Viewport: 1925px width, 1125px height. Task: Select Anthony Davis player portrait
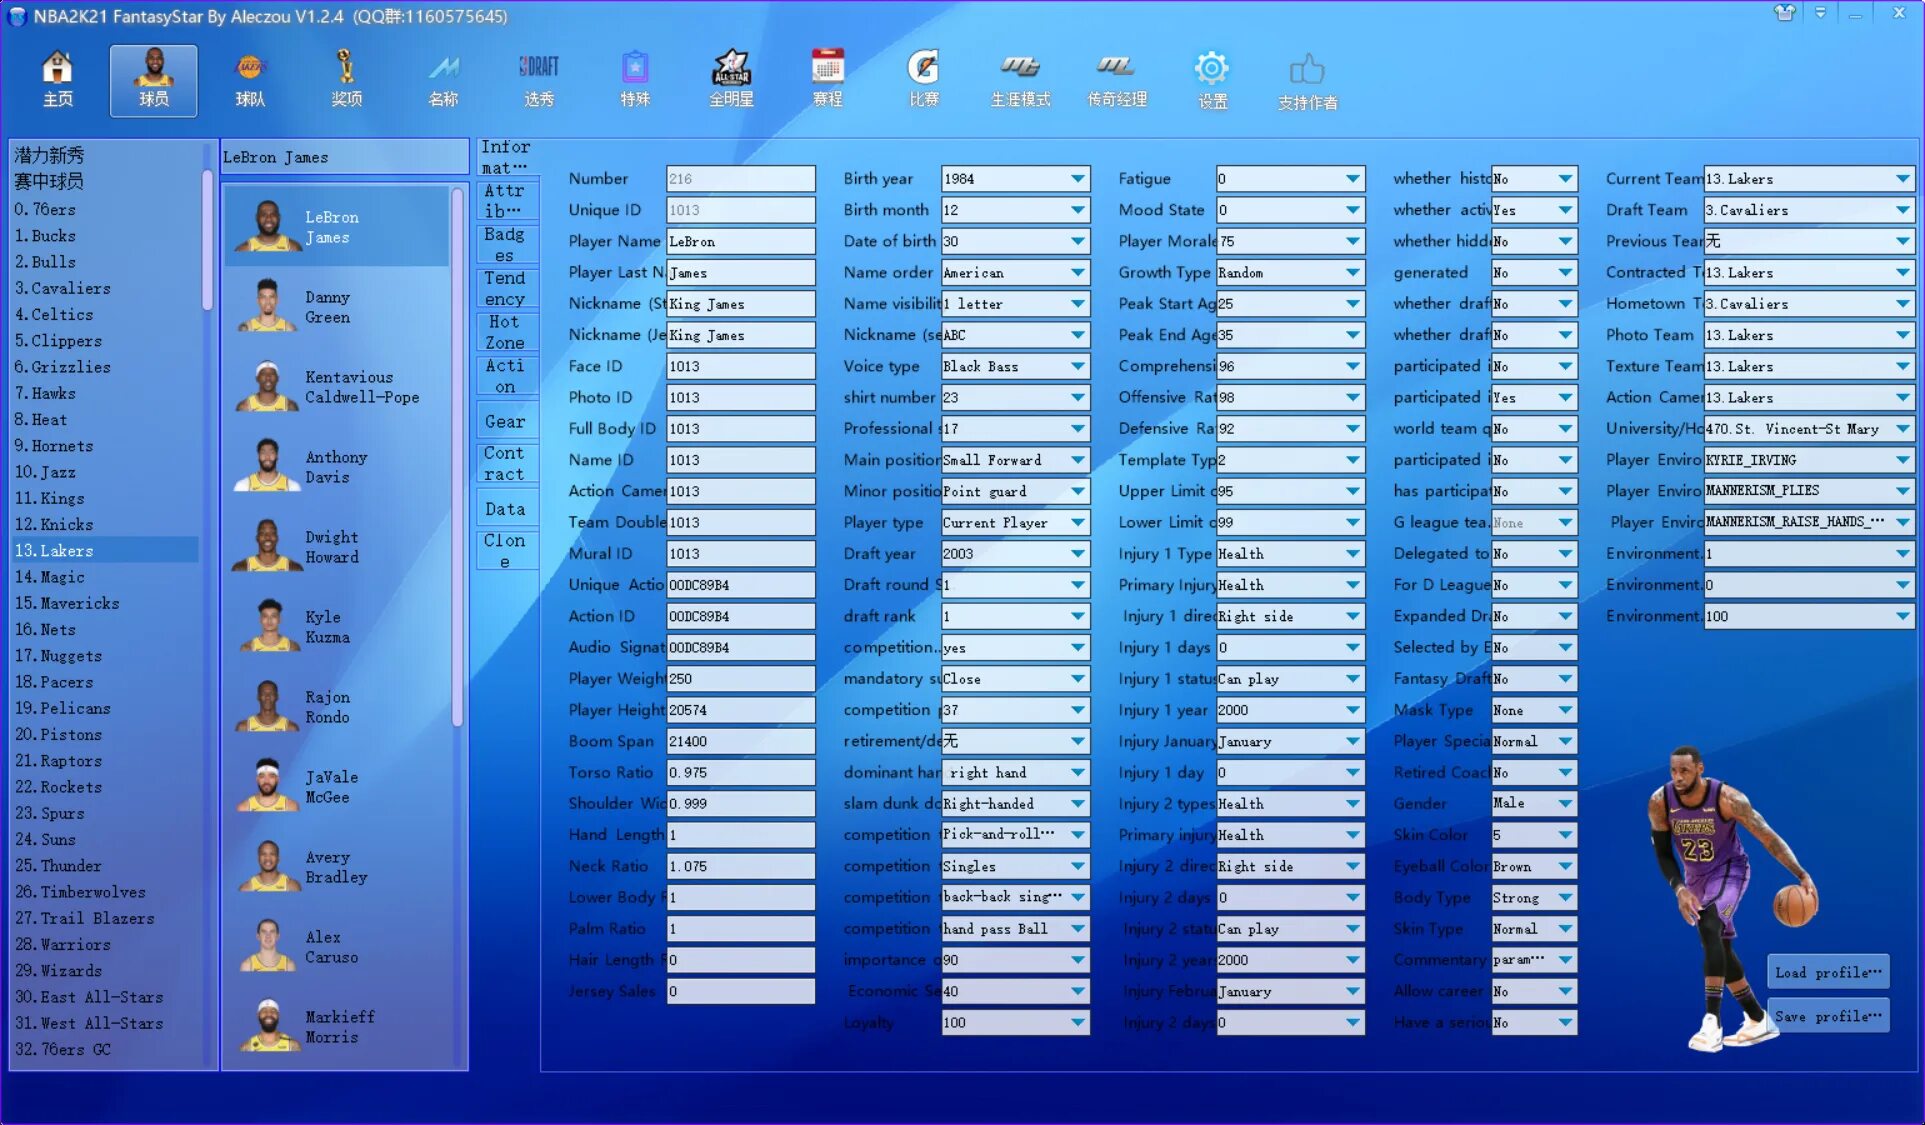click(267, 466)
